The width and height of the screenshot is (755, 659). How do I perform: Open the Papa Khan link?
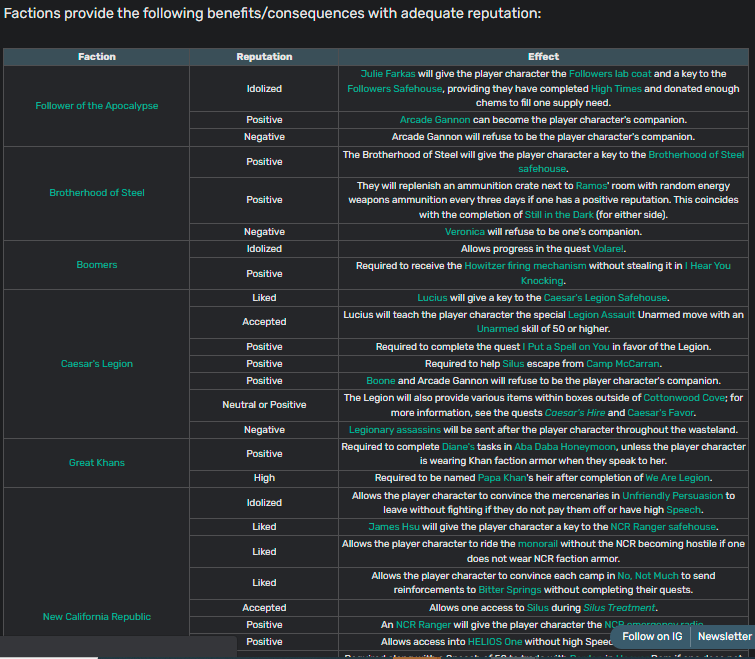[501, 478]
